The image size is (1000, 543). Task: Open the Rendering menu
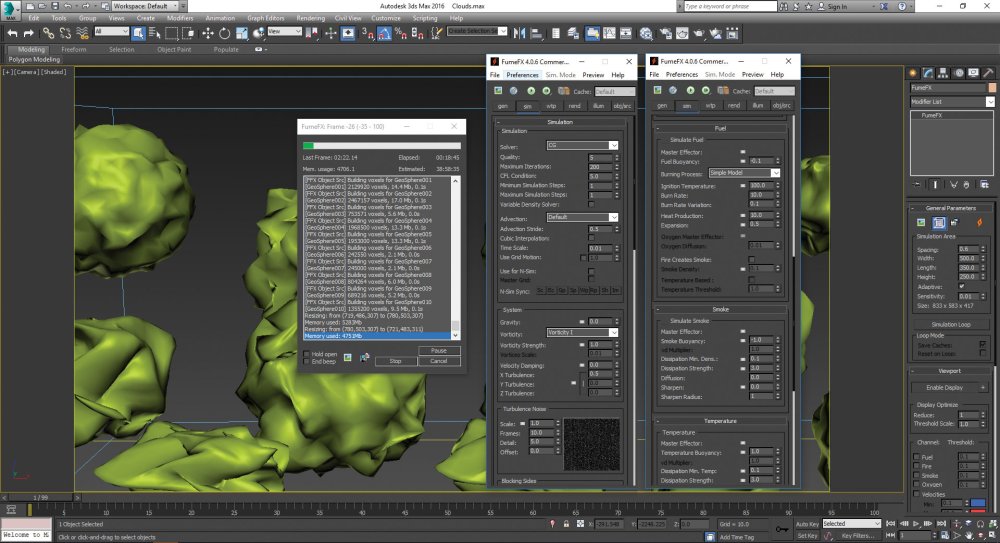point(311,19)
